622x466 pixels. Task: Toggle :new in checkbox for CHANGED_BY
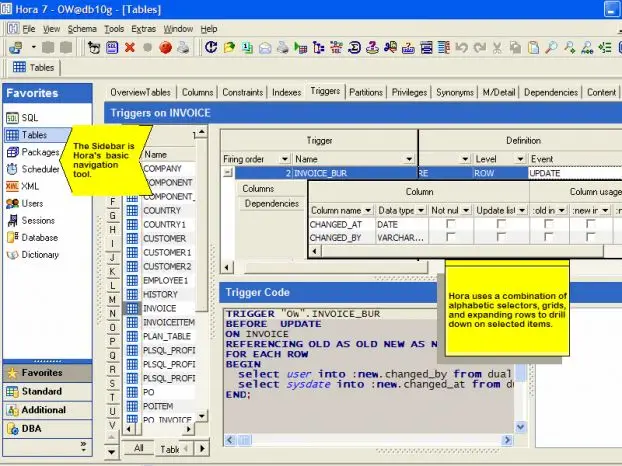coord(591,237)
